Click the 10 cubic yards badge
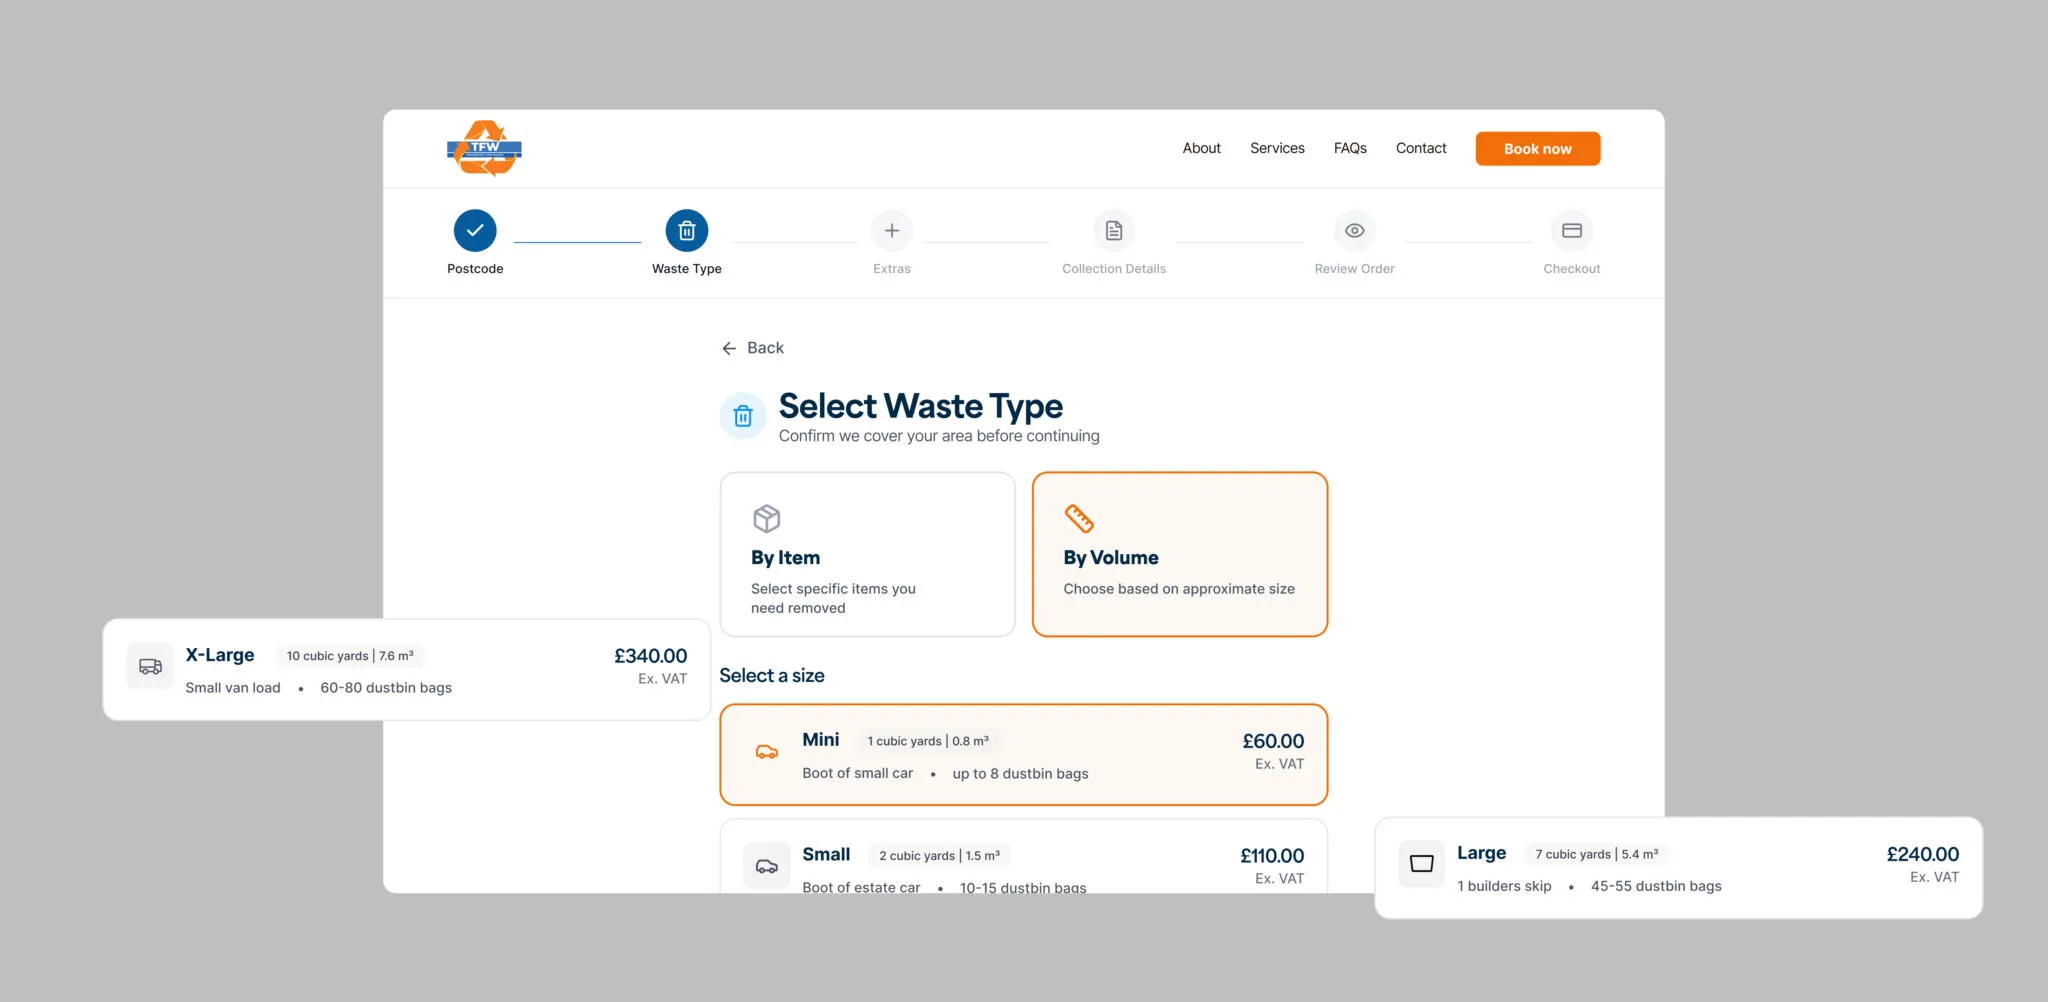 350,656
